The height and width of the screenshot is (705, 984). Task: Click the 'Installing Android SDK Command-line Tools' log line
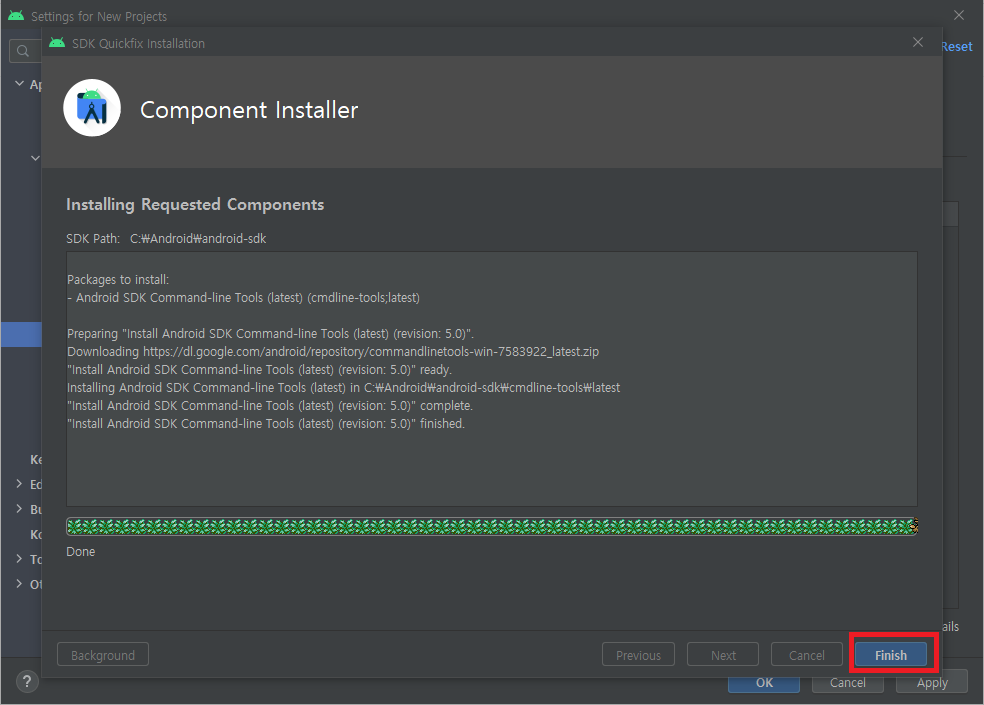[x=343, y=387]
